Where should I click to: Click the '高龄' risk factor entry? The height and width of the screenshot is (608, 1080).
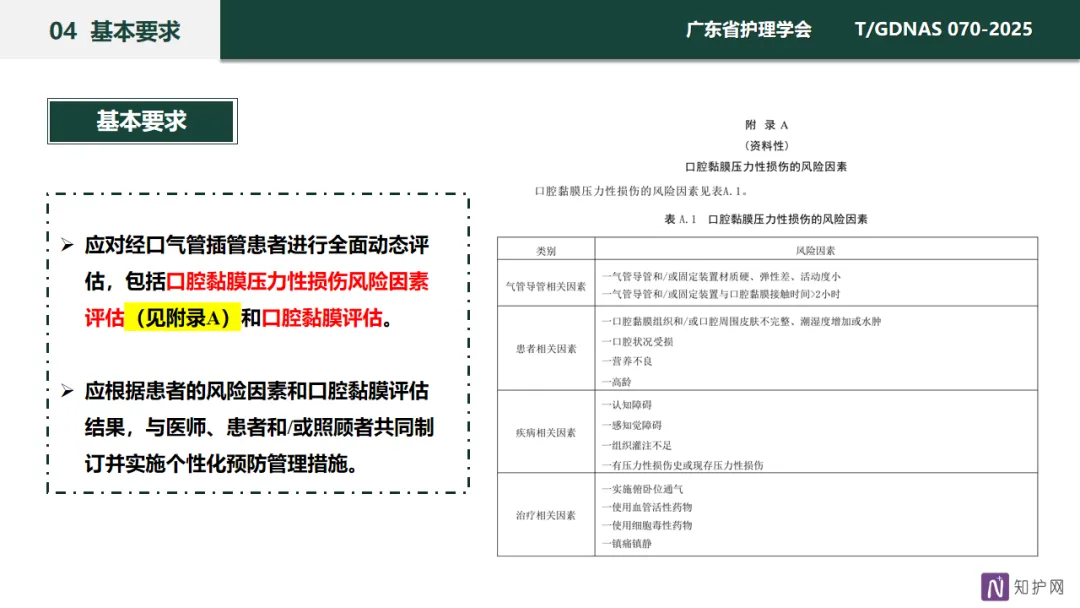616,381
